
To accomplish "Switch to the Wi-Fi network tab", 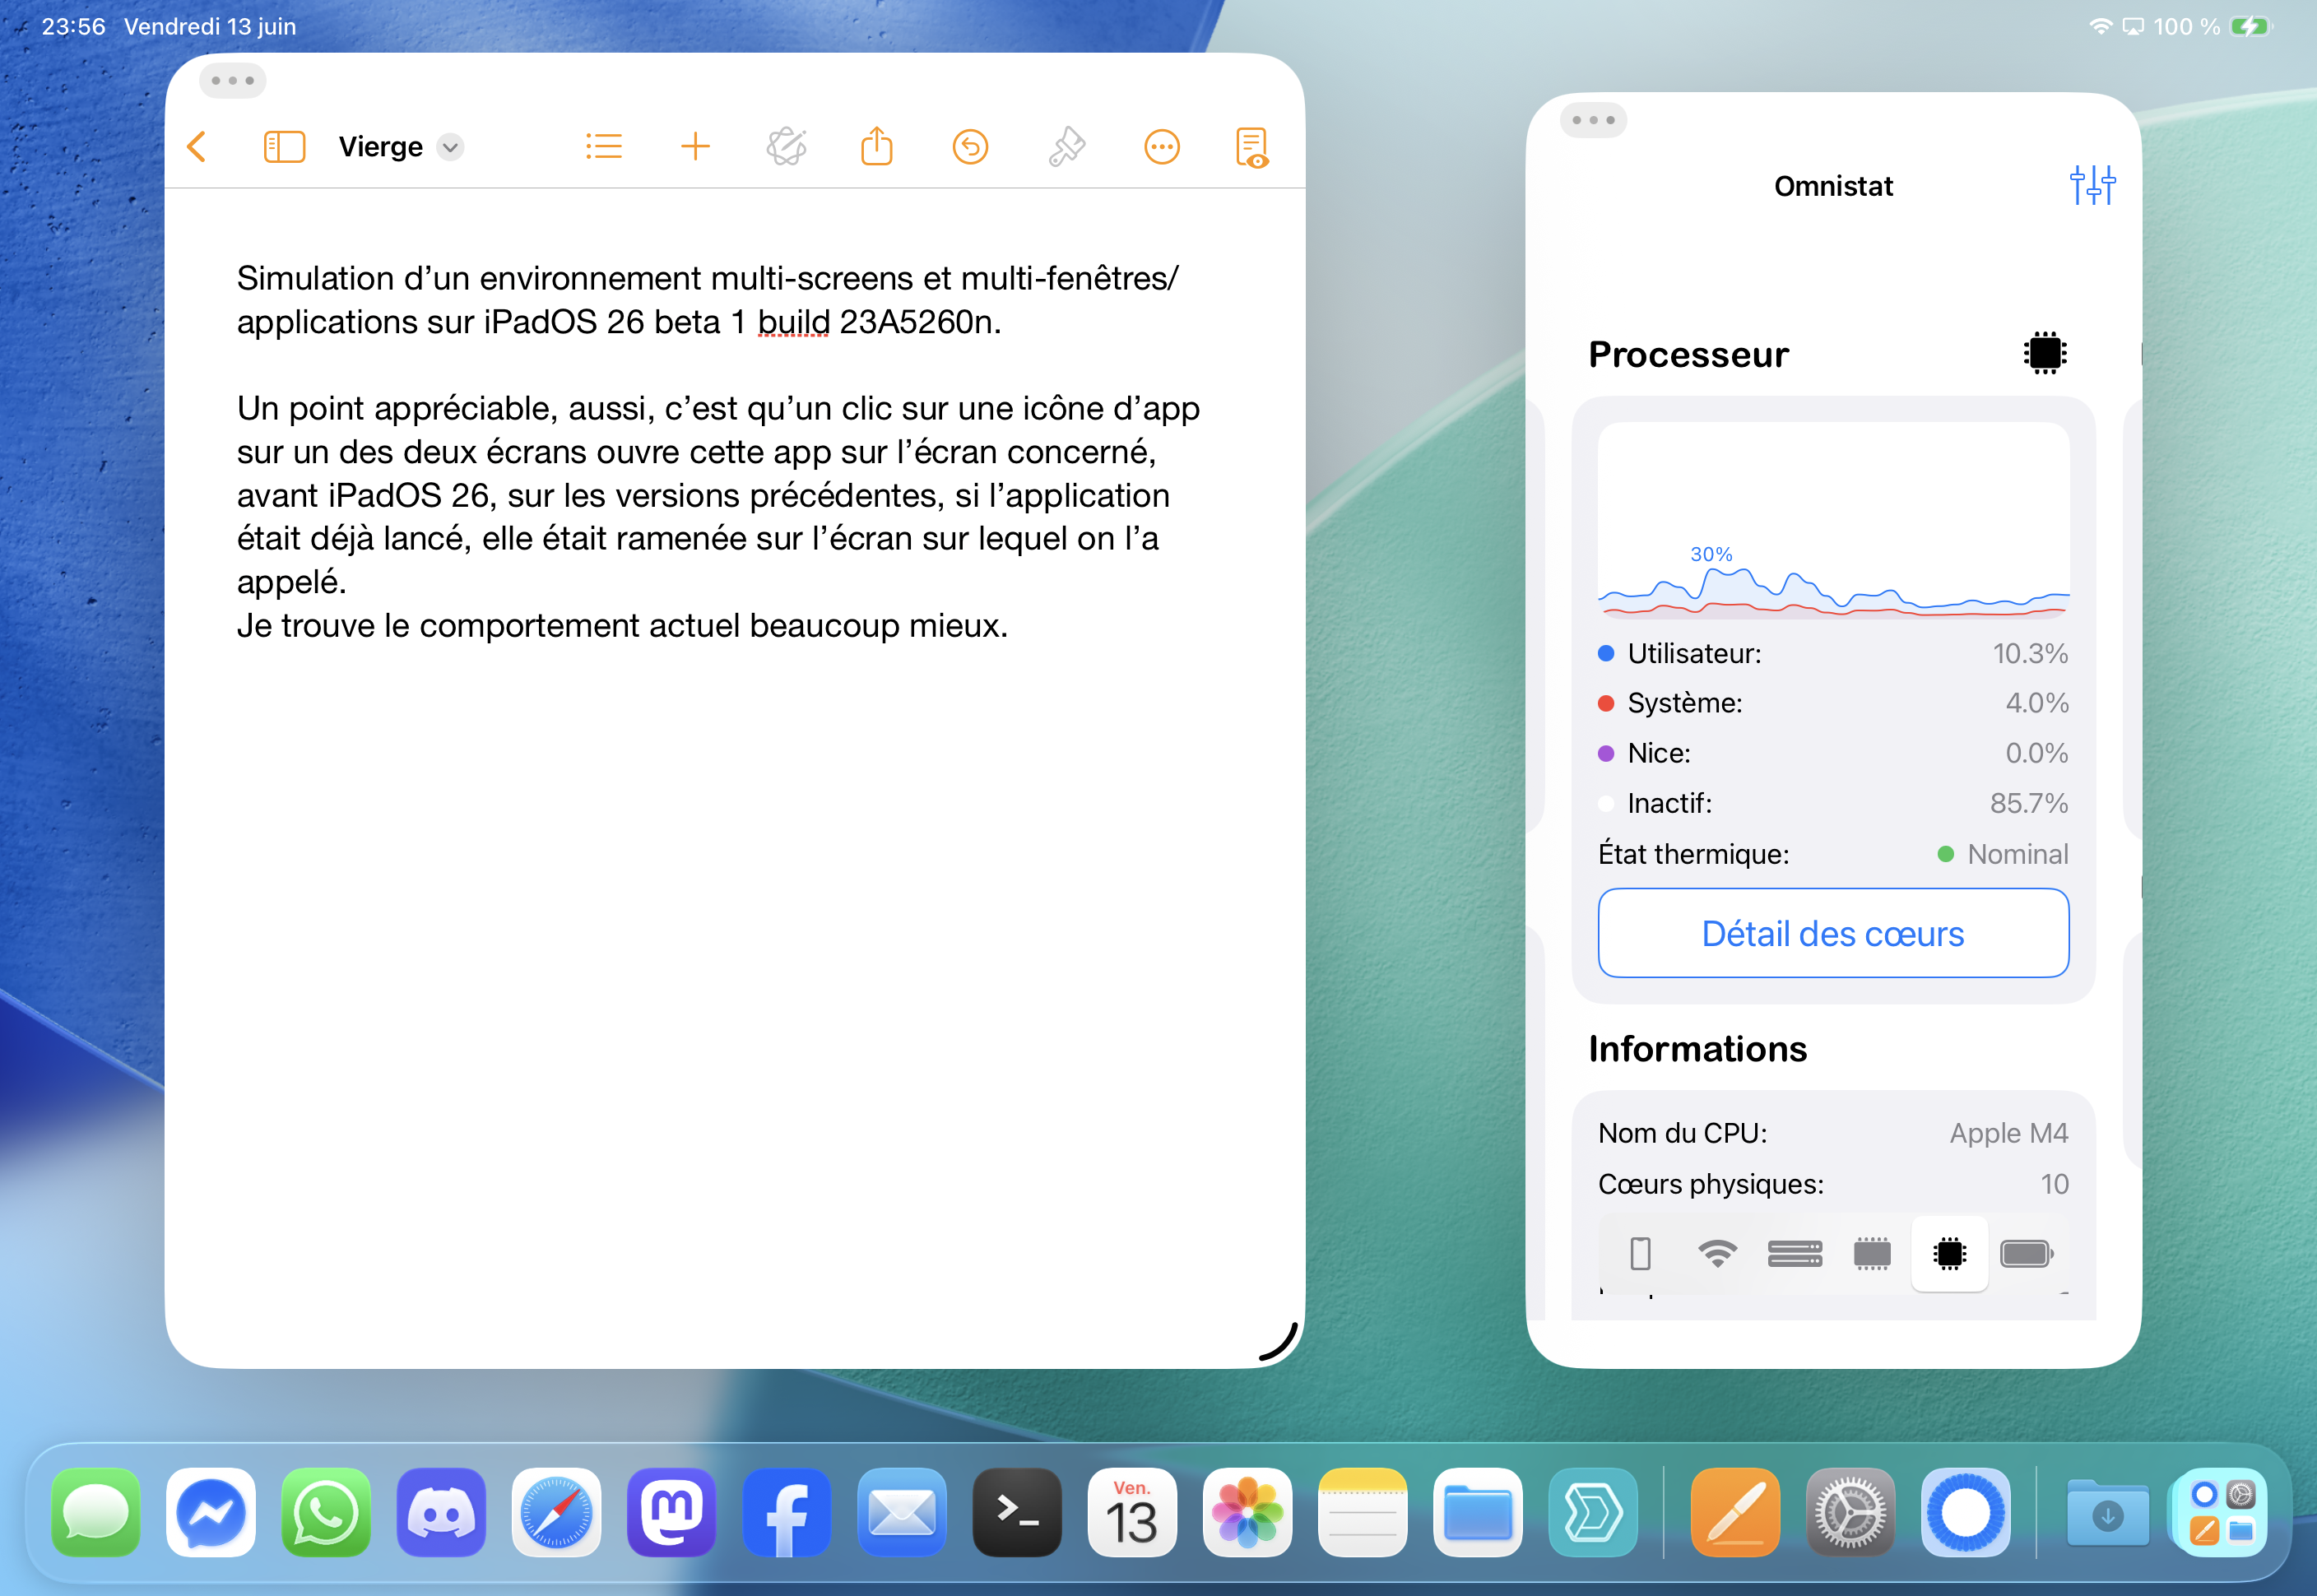I will tap(1717, 1253).
